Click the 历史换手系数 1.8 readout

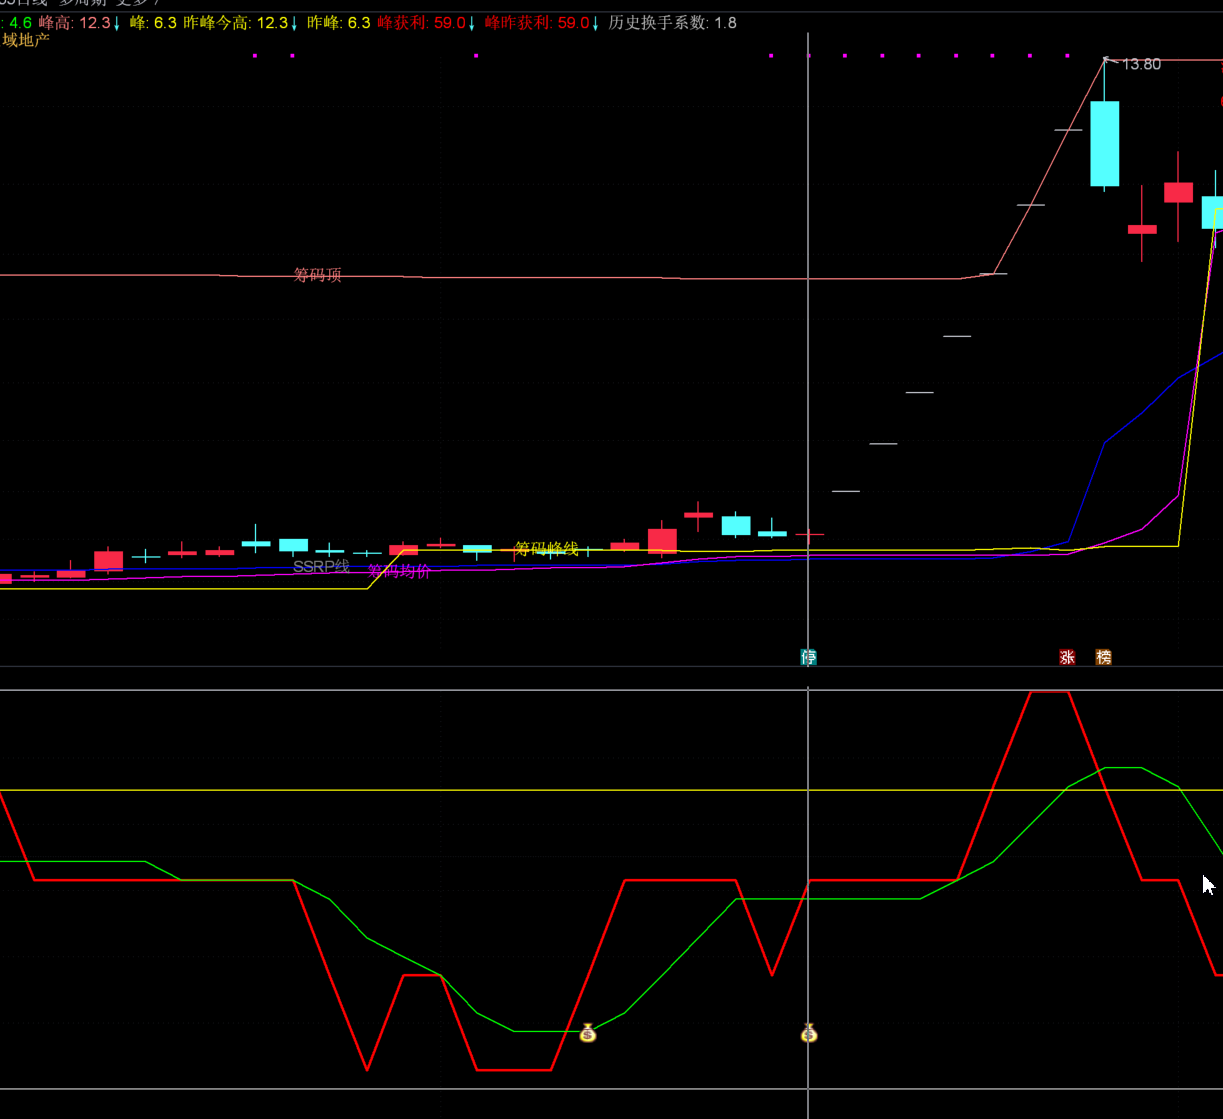tap(672, 23)
